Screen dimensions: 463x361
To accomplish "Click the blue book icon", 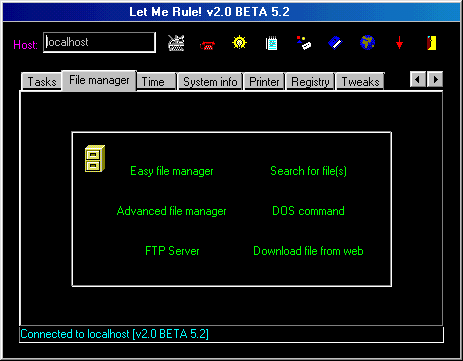I will (336, 43).
